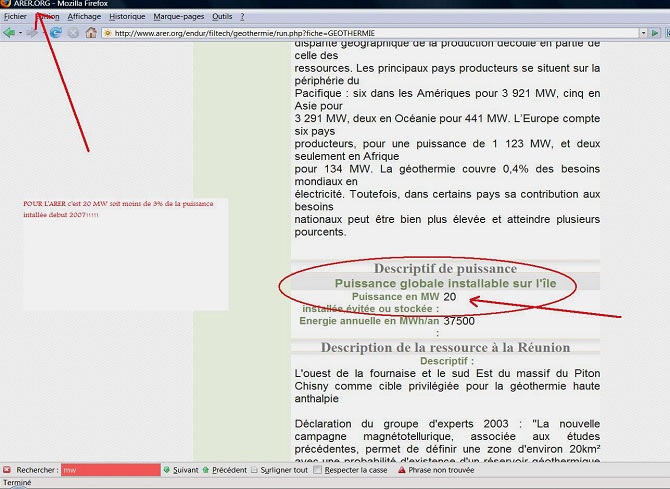Image resolution: width=670 pixels, height=489 pixels.
Task: Open the Historique menu
Action: (127, 17)
